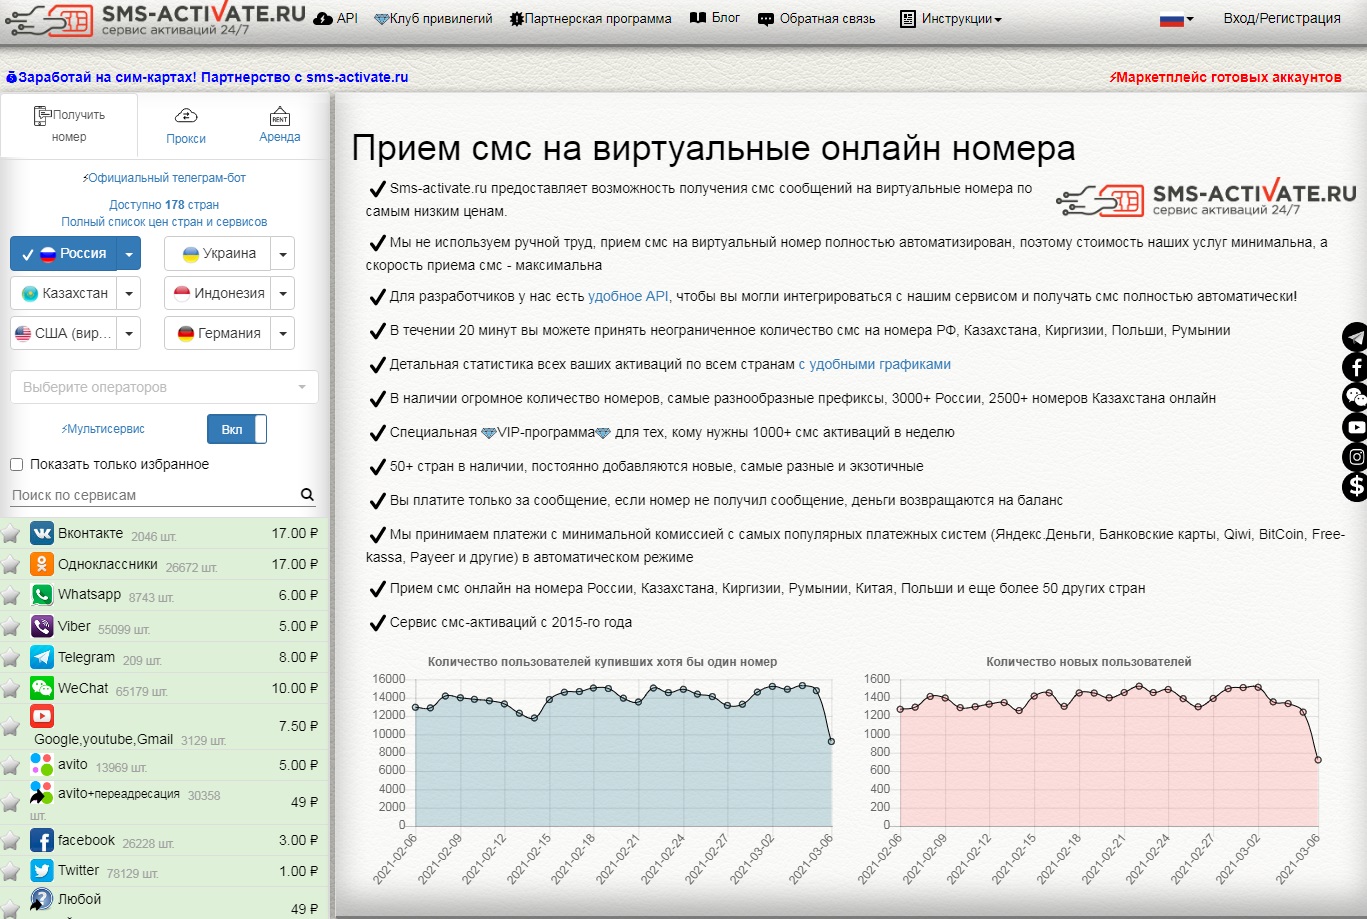
Task: Open the API menu item
Action: 335,19
